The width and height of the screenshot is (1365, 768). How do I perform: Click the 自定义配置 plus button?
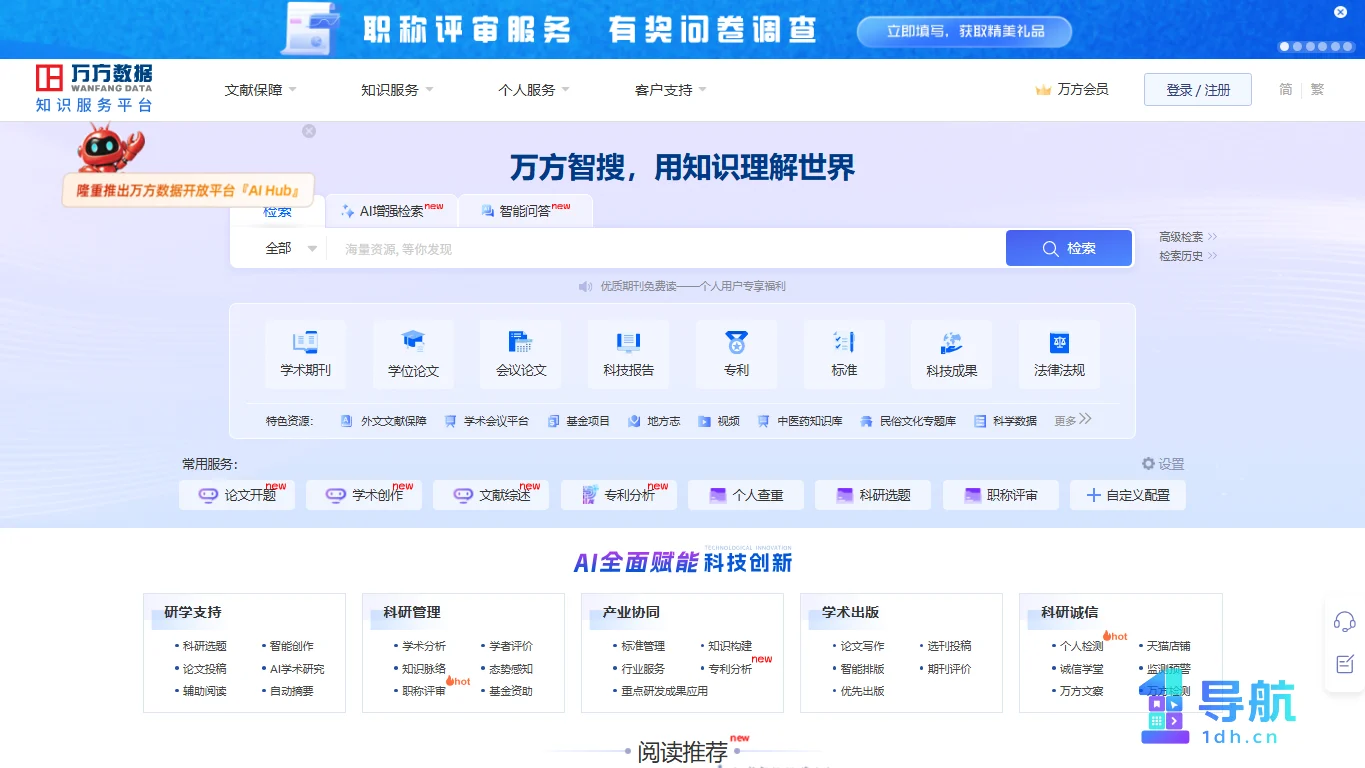click(1128, 495)
